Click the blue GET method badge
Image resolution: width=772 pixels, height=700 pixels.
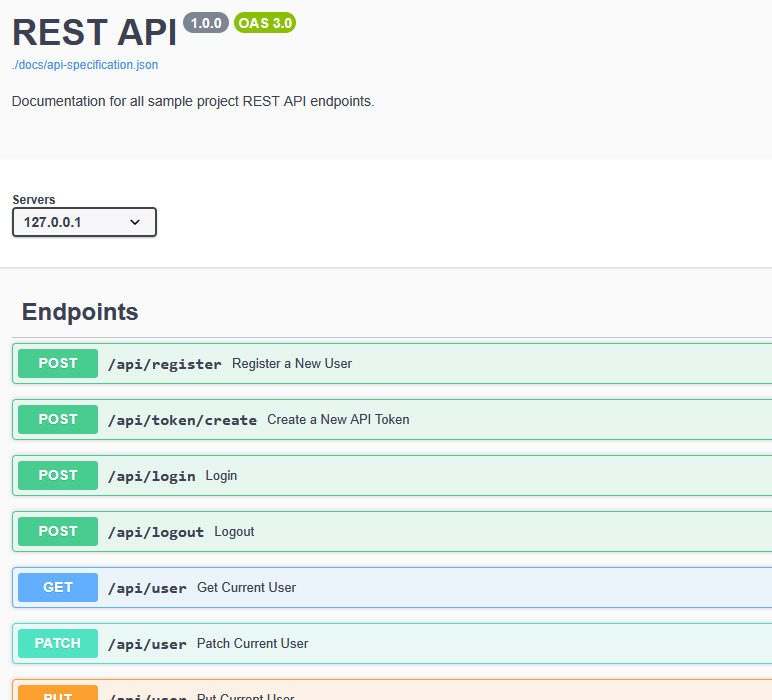58,588
